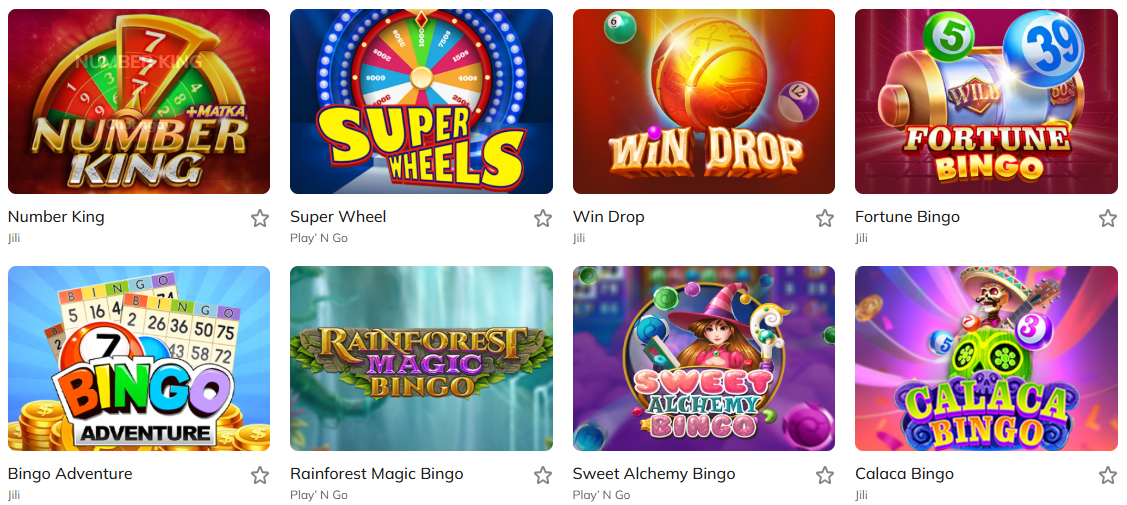The image size is (1127, 505).
Task: Launch the Super Wheels game image
Action: coord(421,101)
